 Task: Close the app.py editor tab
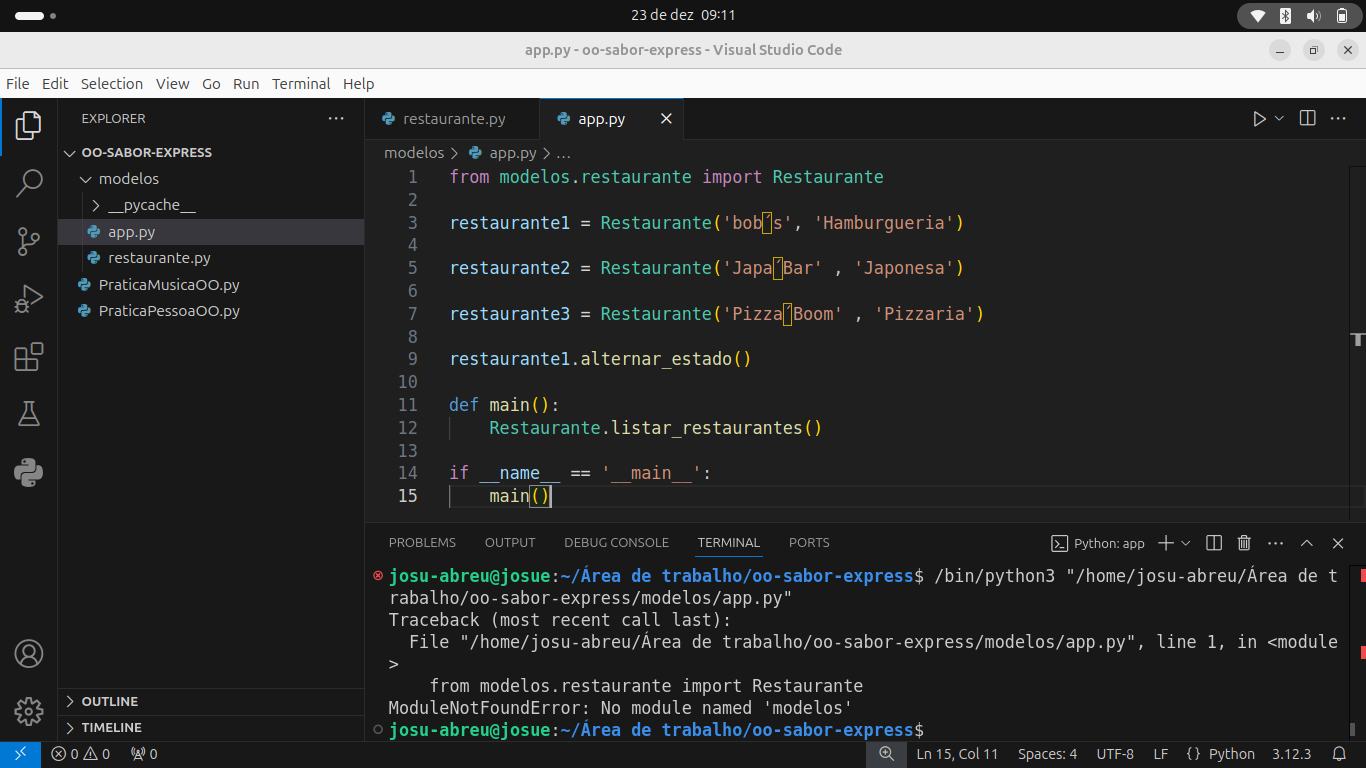point(666,119)
